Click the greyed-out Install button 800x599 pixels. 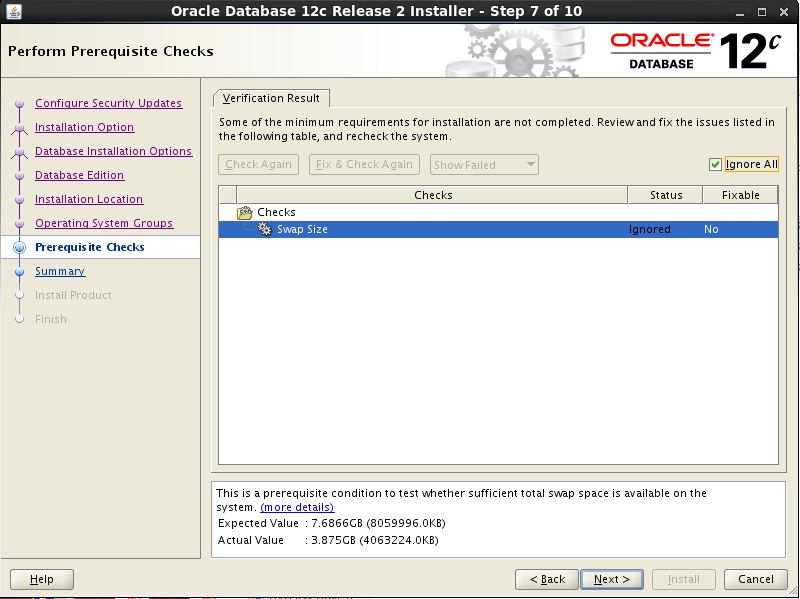(684, 579)
